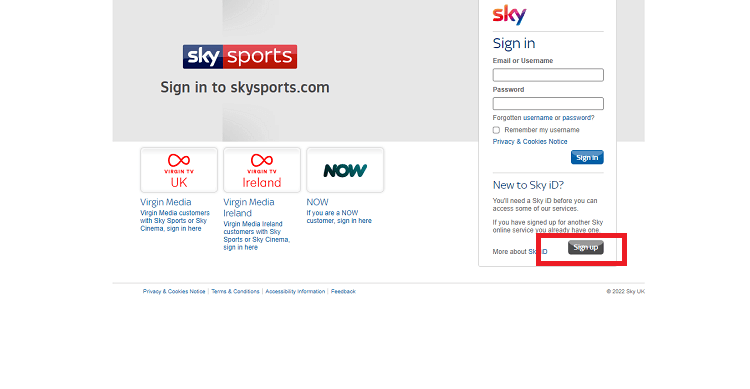Screen dimensions: 750x389
Task: Click the grey Sign up button
Action: 585,247
